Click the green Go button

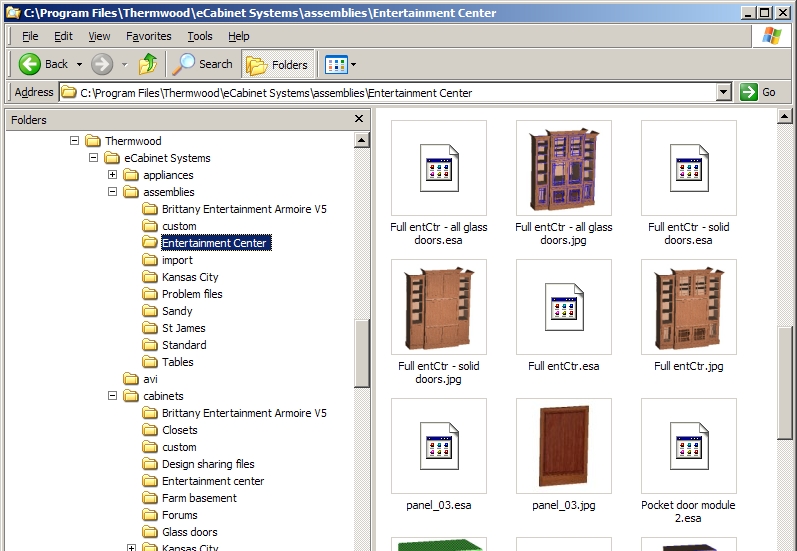[758, 93]
